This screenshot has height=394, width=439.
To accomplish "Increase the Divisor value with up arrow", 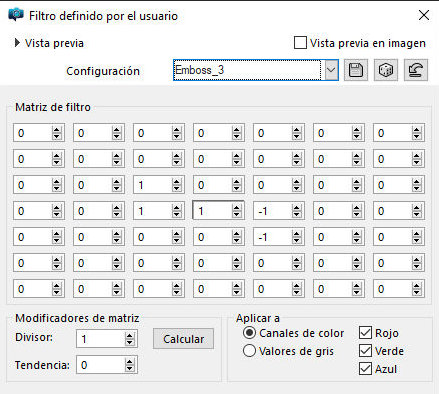I will coord(130,336).
